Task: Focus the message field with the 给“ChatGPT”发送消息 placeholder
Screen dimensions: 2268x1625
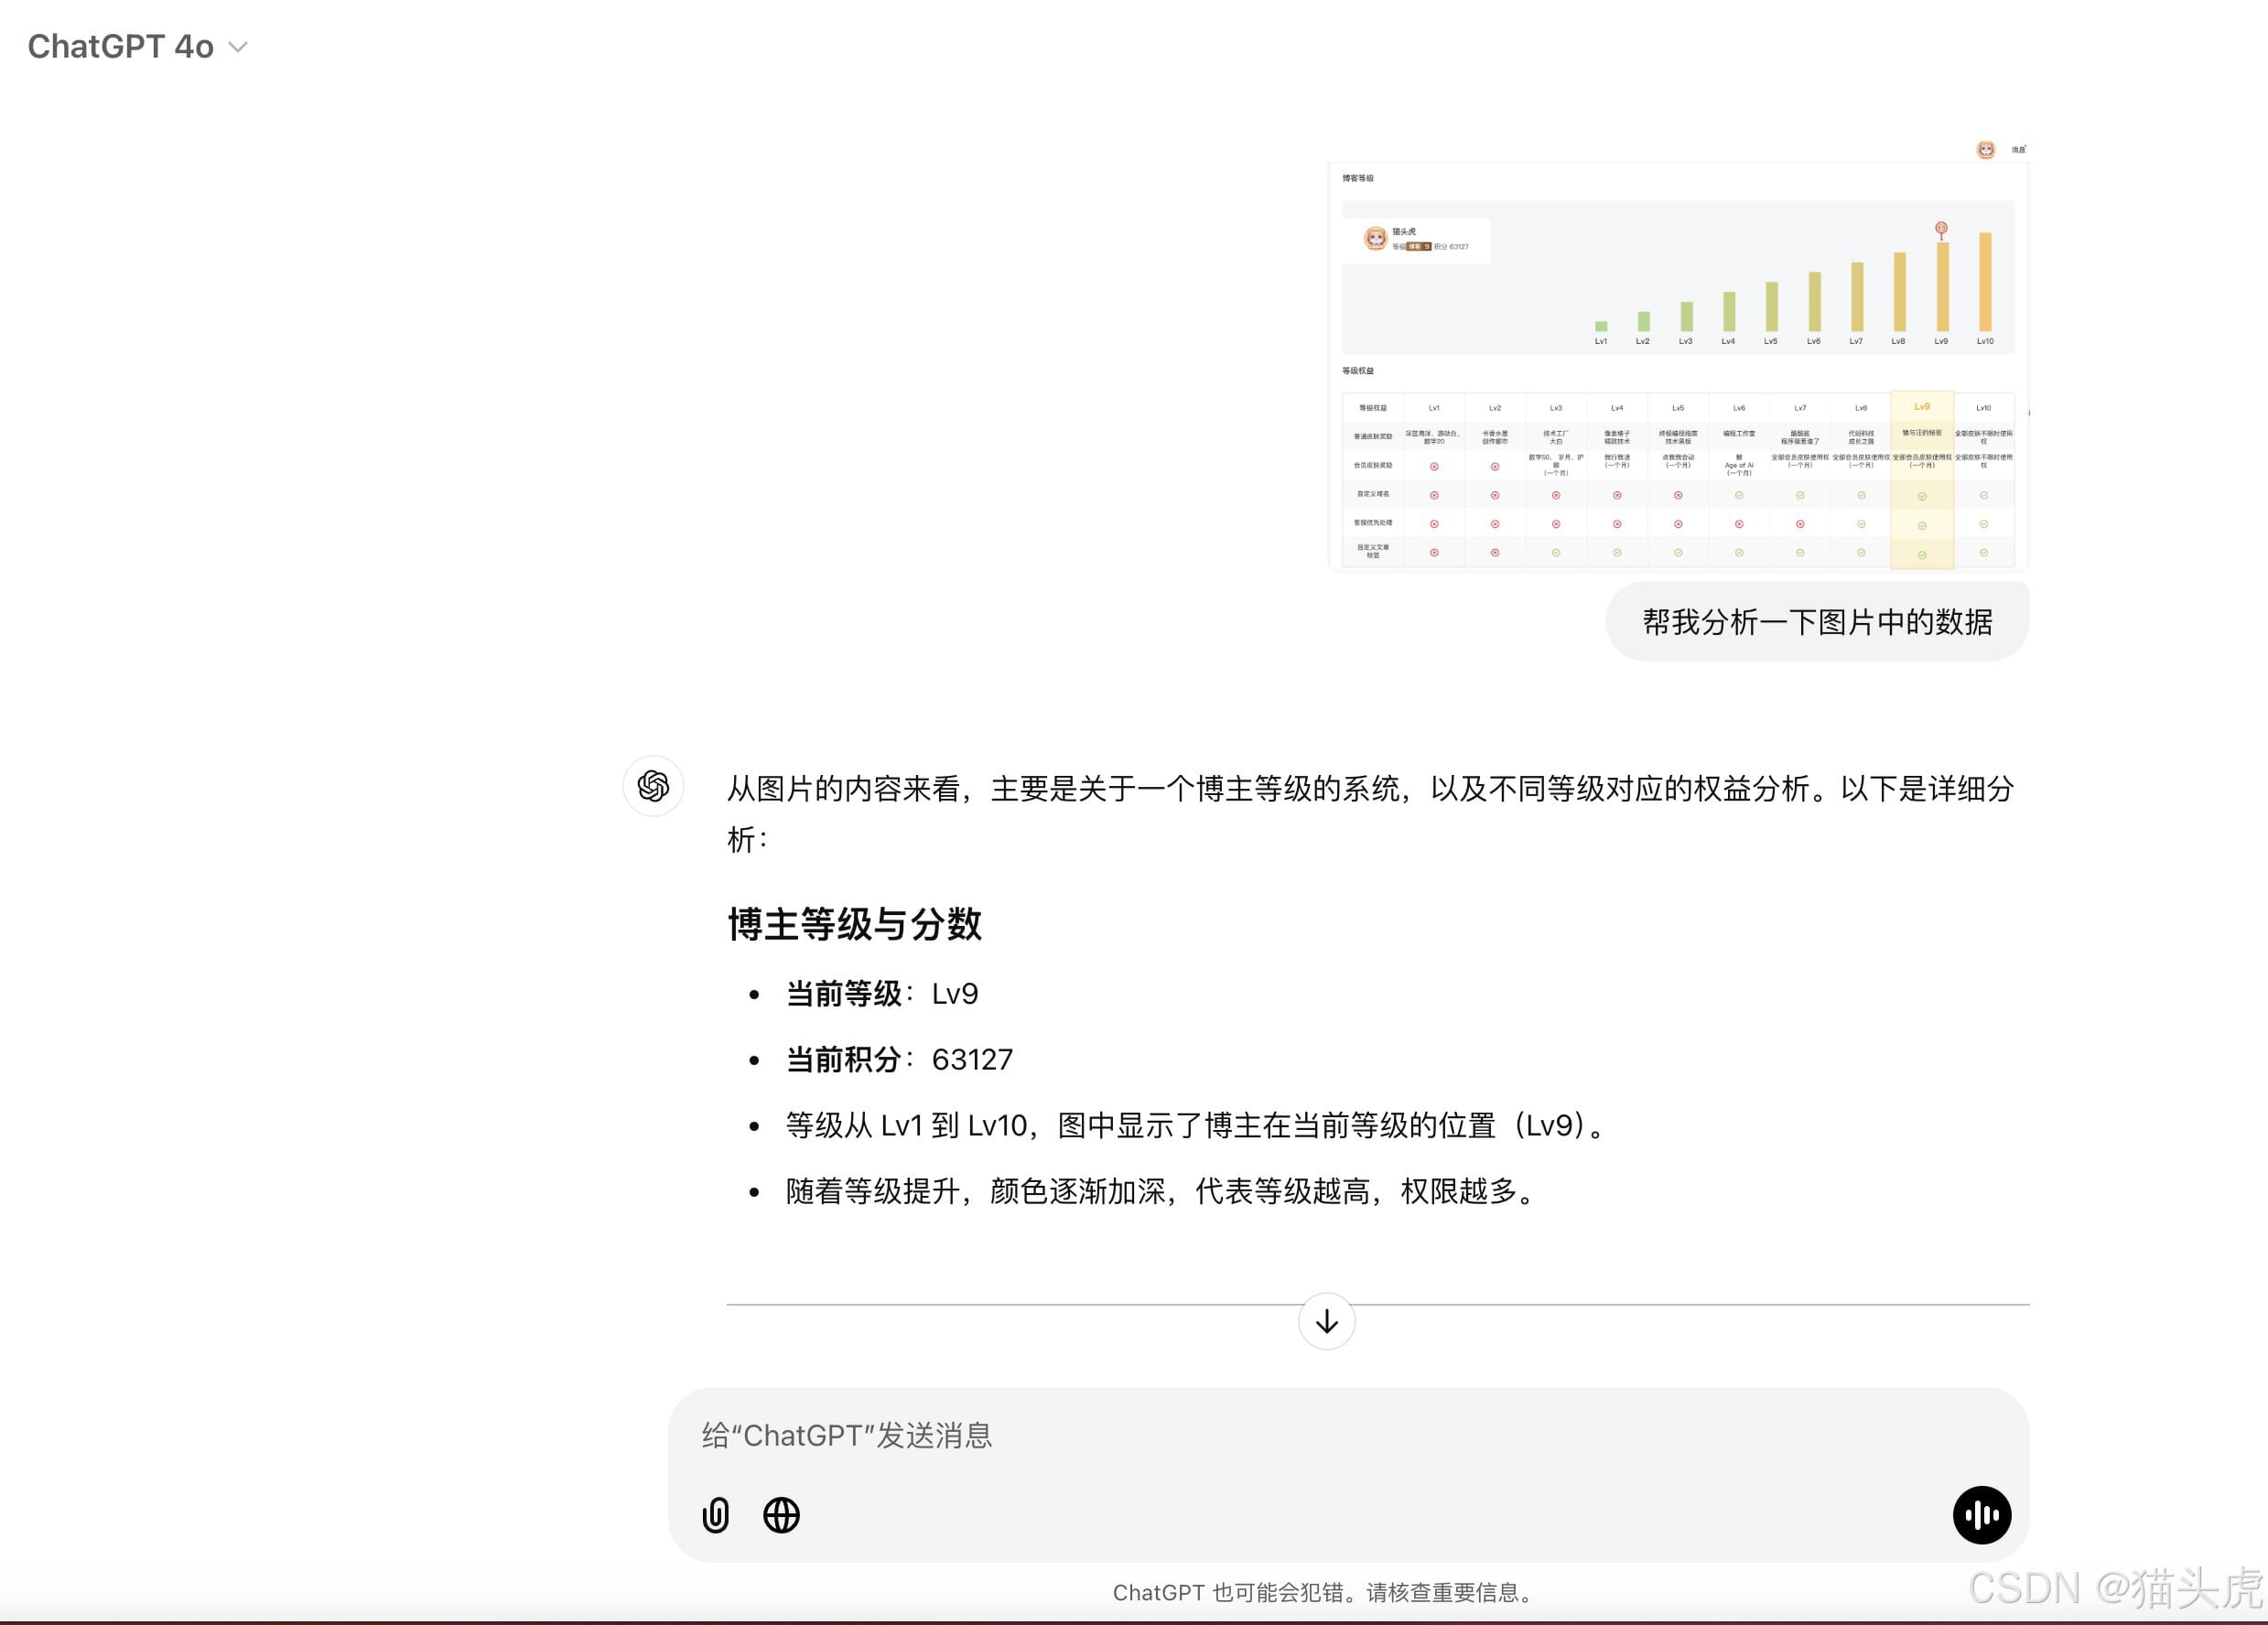Action: point(1348,1436)
